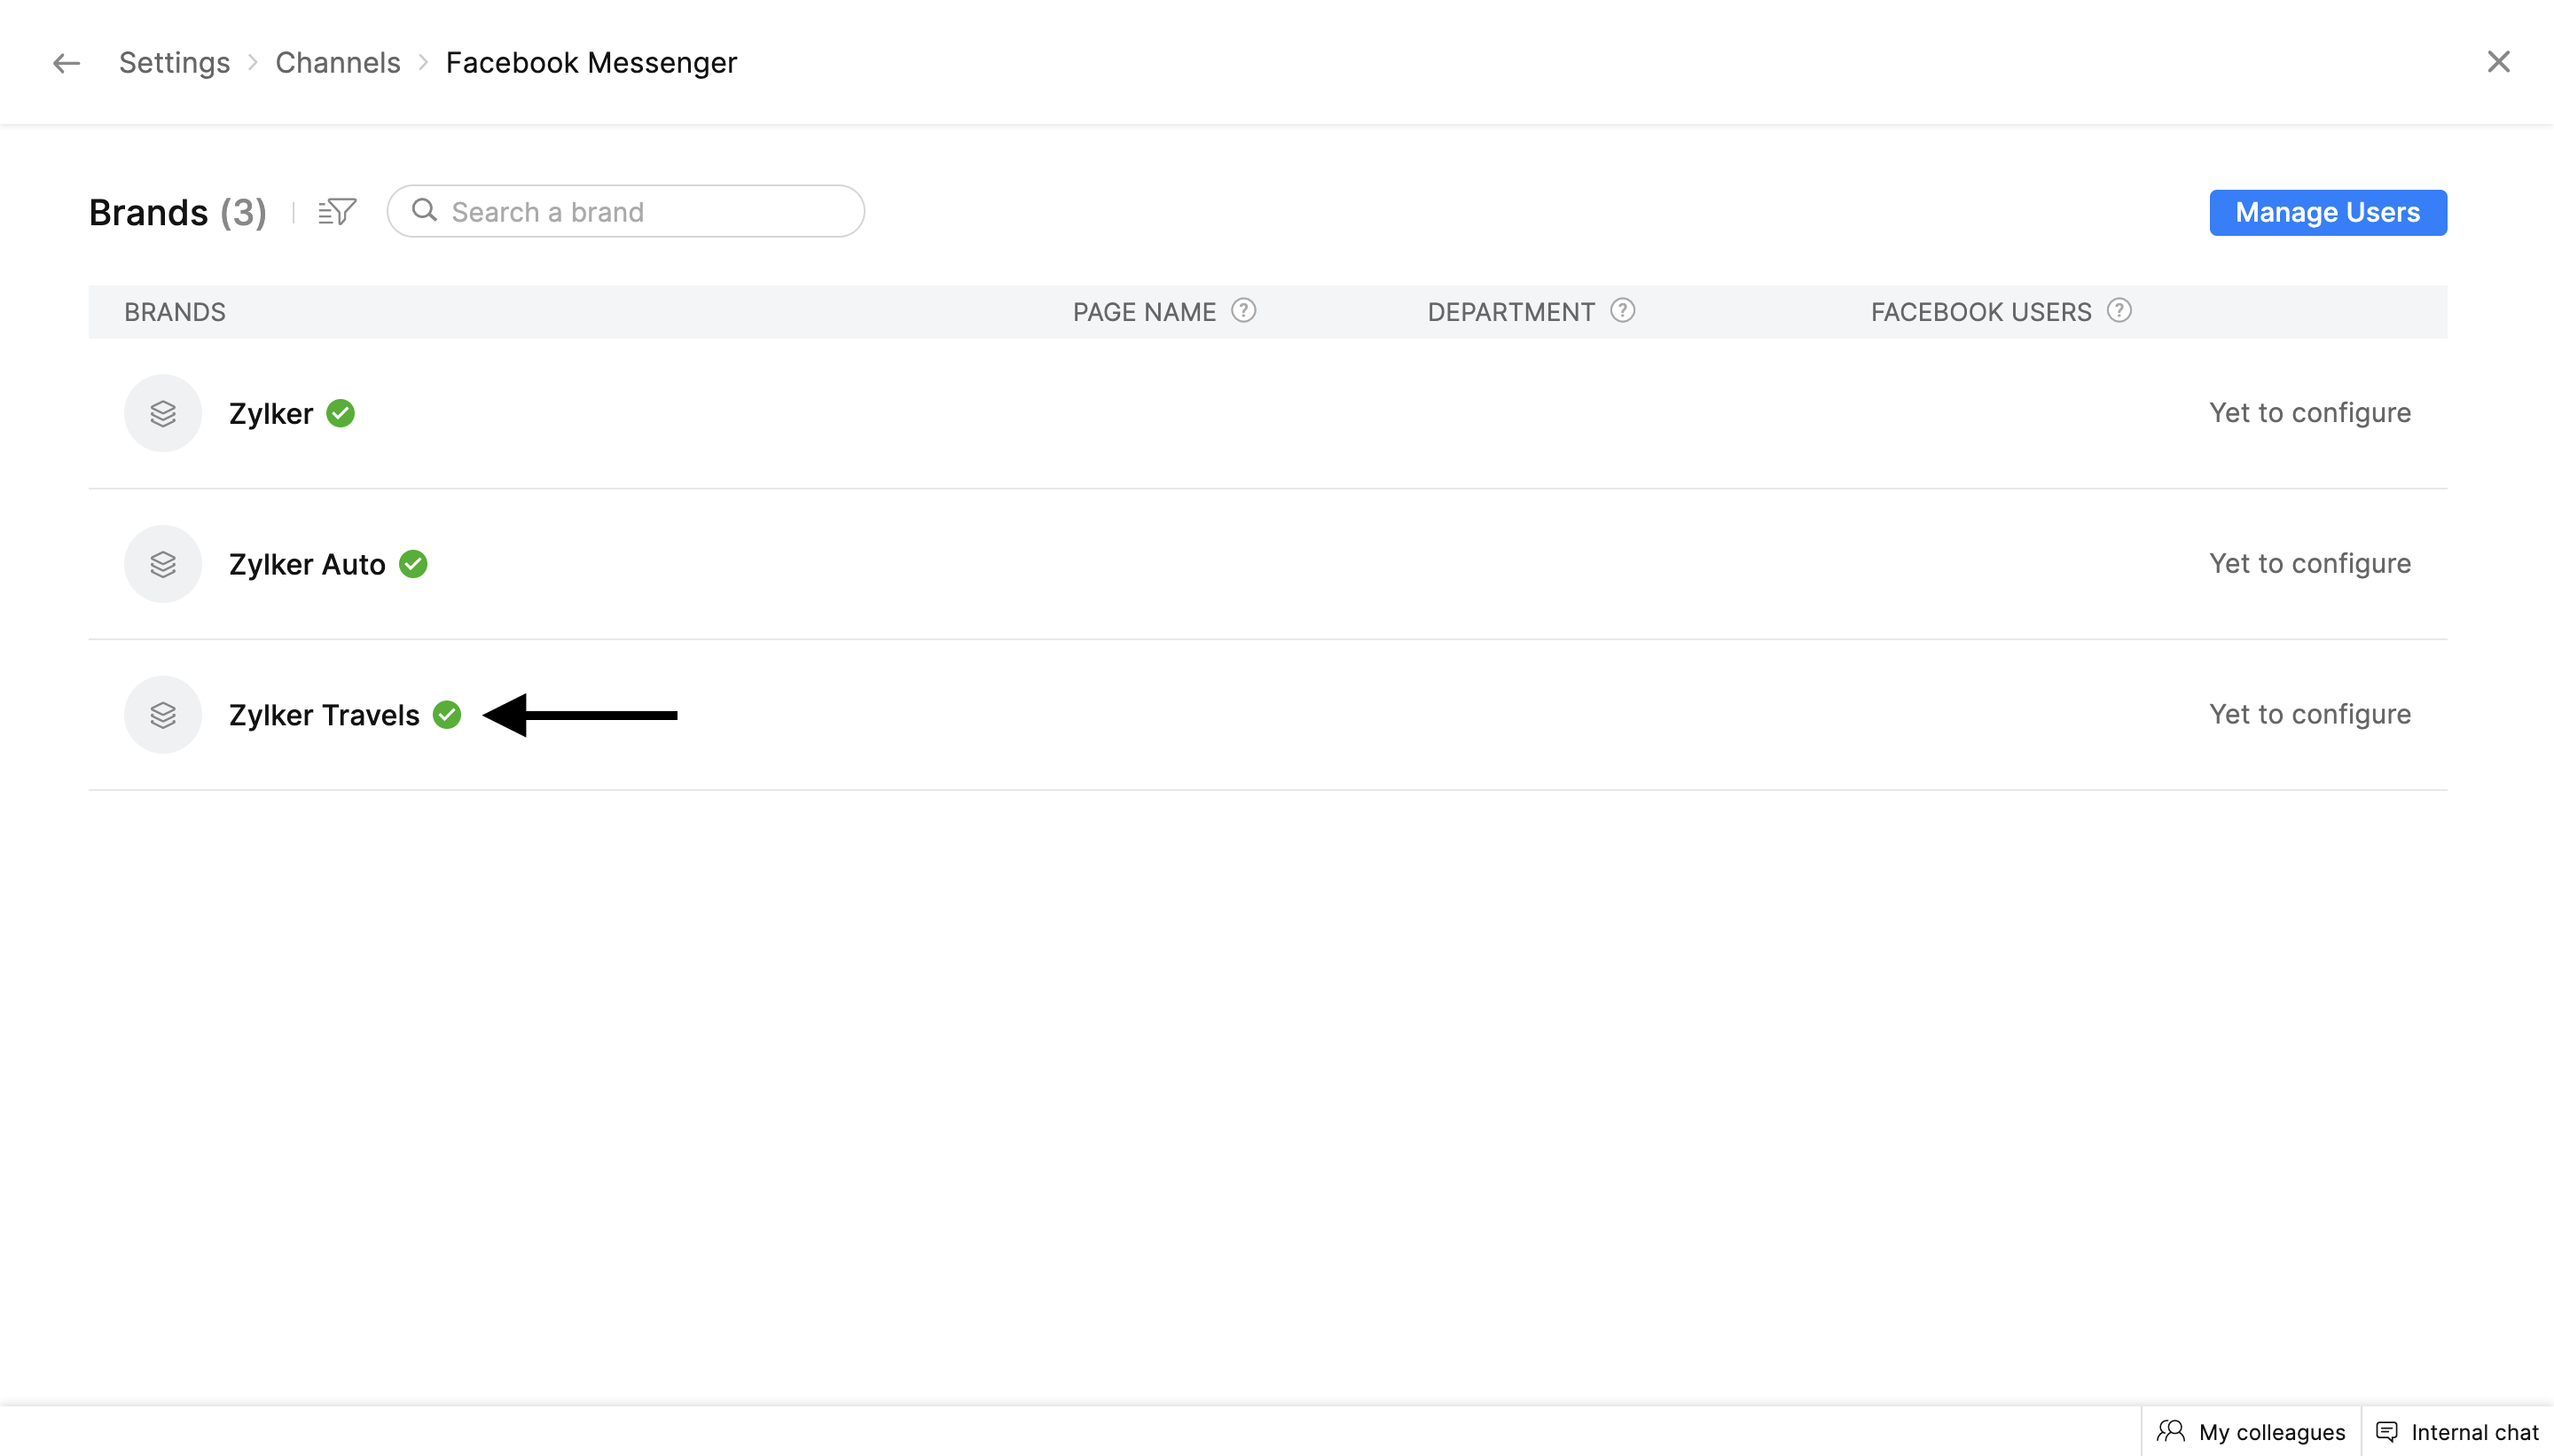This screenshot has height=1456, width=2554.
Task: Open the Internal chat panel
Action: [2458, 1431]
